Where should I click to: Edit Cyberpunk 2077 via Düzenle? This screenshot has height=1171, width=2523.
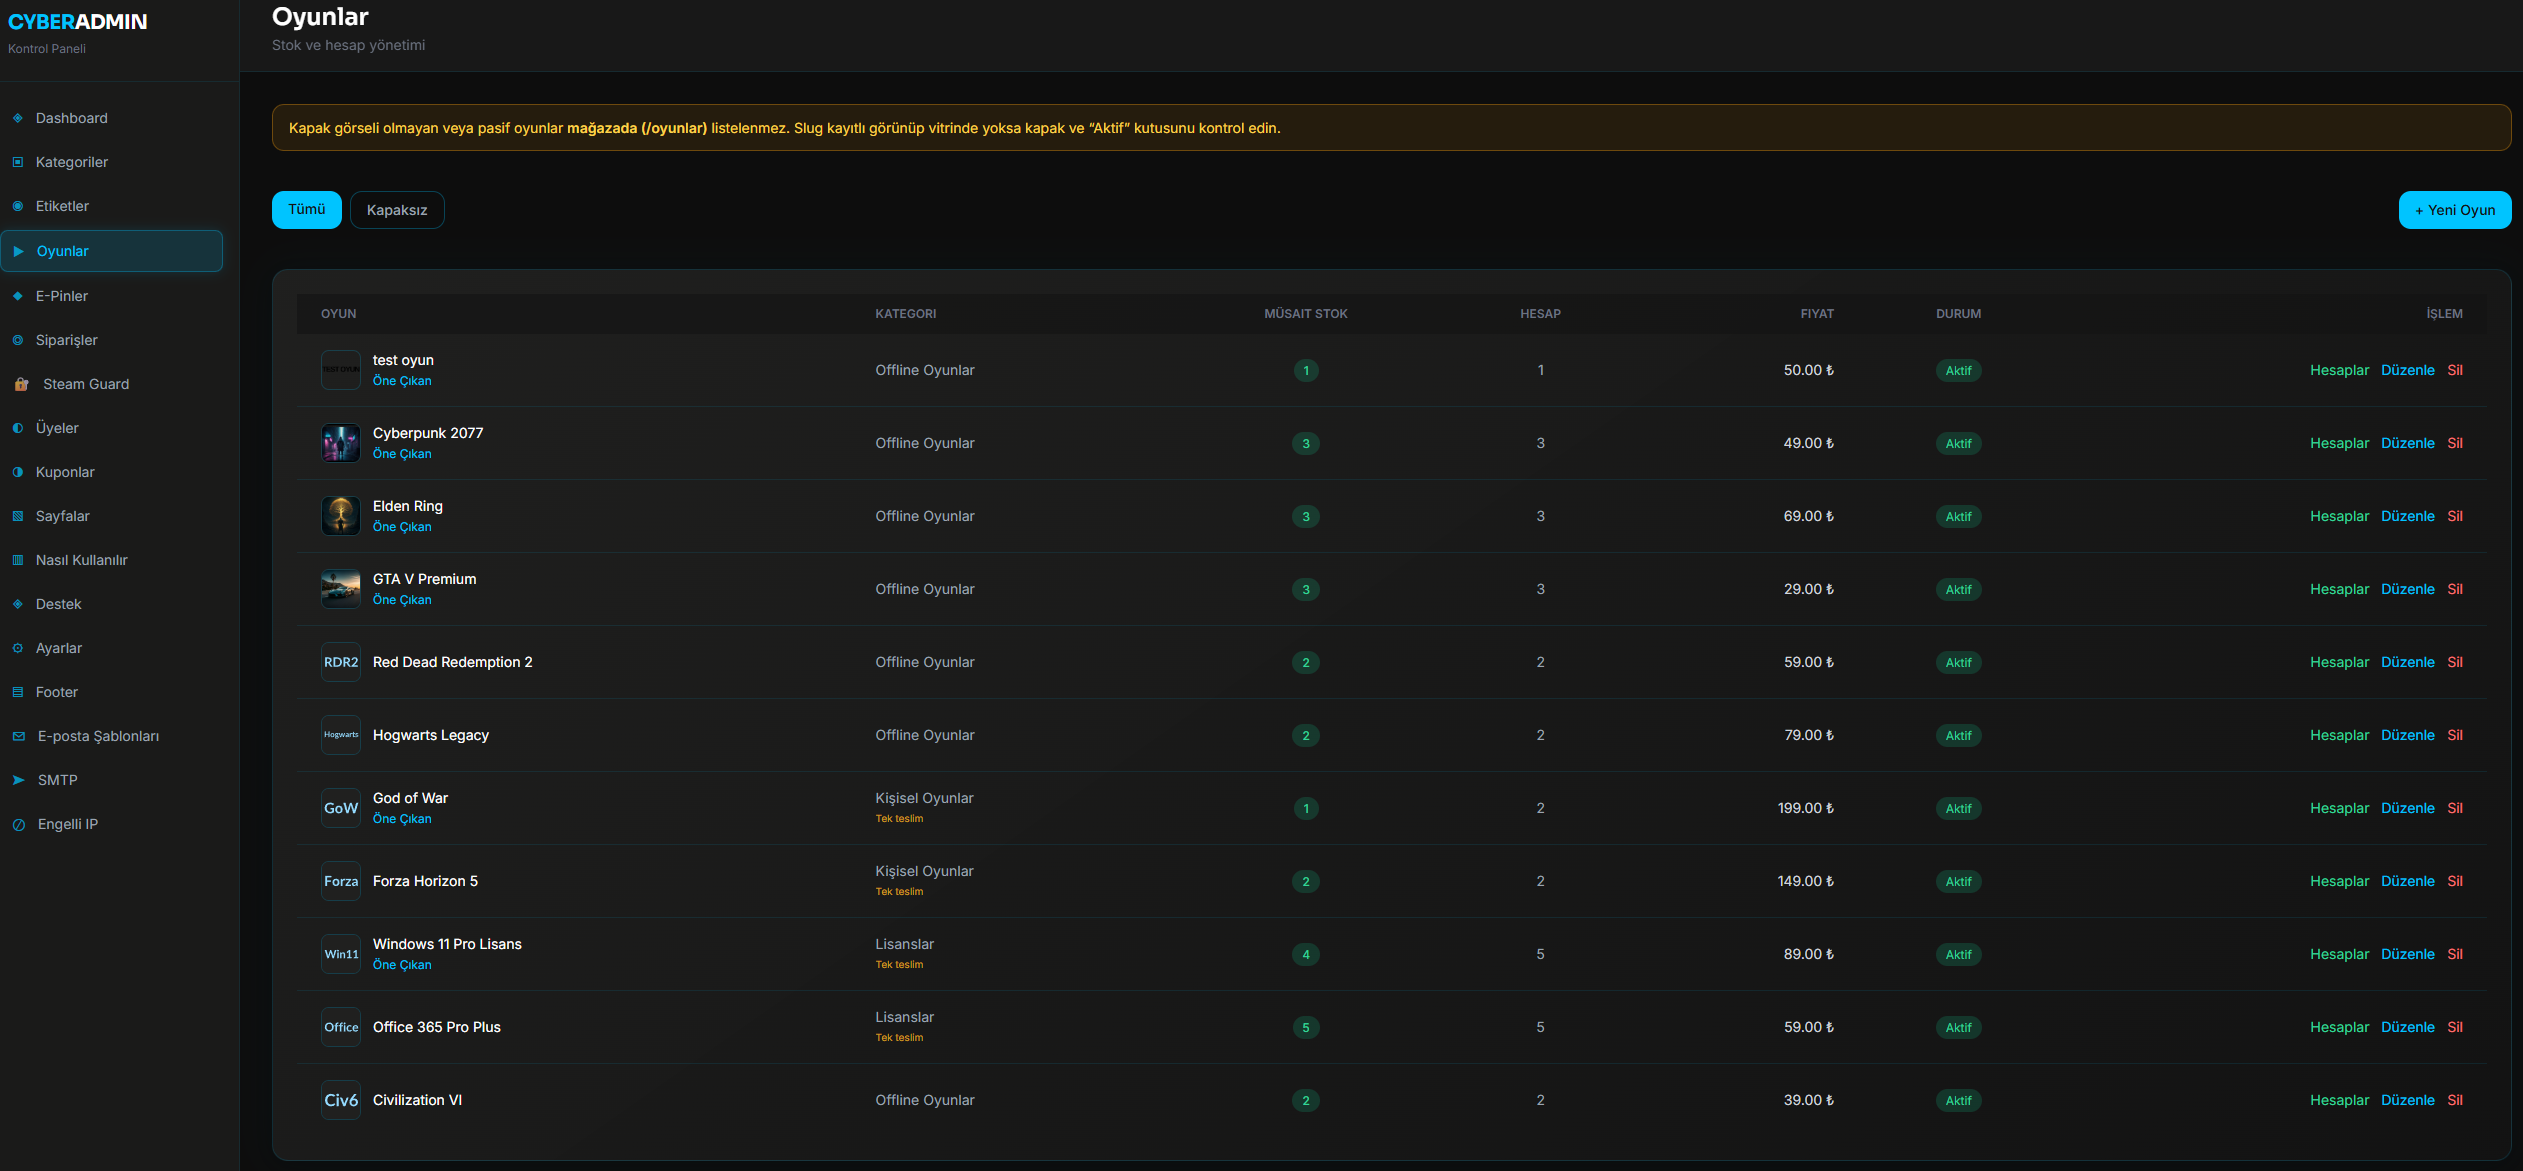point(2408,443)
